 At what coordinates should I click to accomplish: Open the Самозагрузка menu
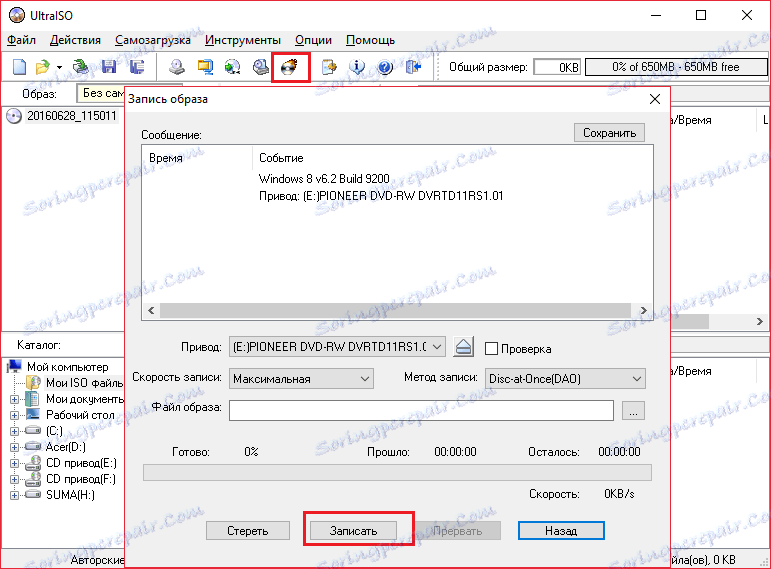click(153, 40)
